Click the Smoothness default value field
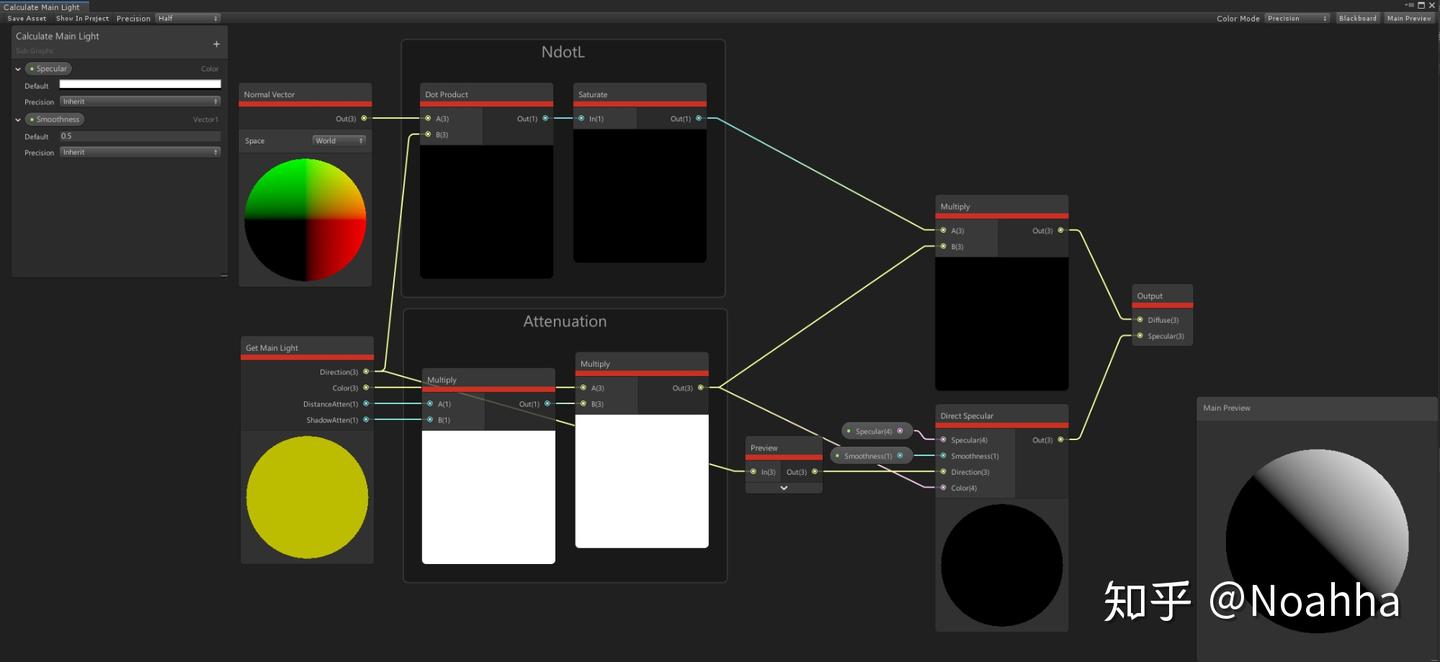 point(138,136)
